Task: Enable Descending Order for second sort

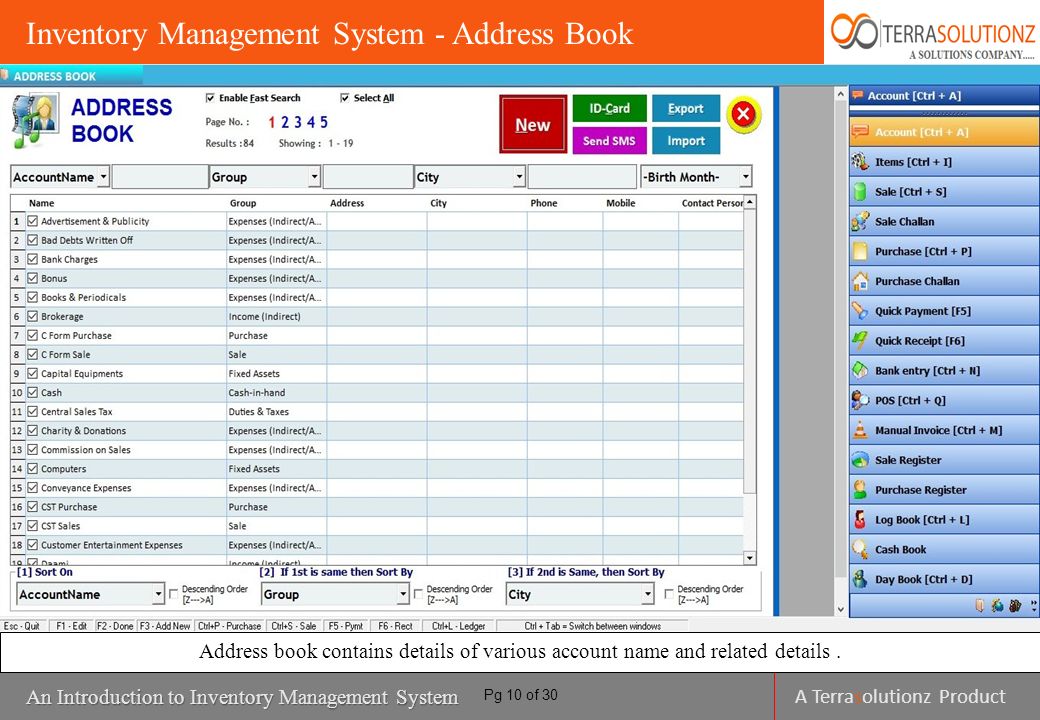Action: [x=419, y=594]
